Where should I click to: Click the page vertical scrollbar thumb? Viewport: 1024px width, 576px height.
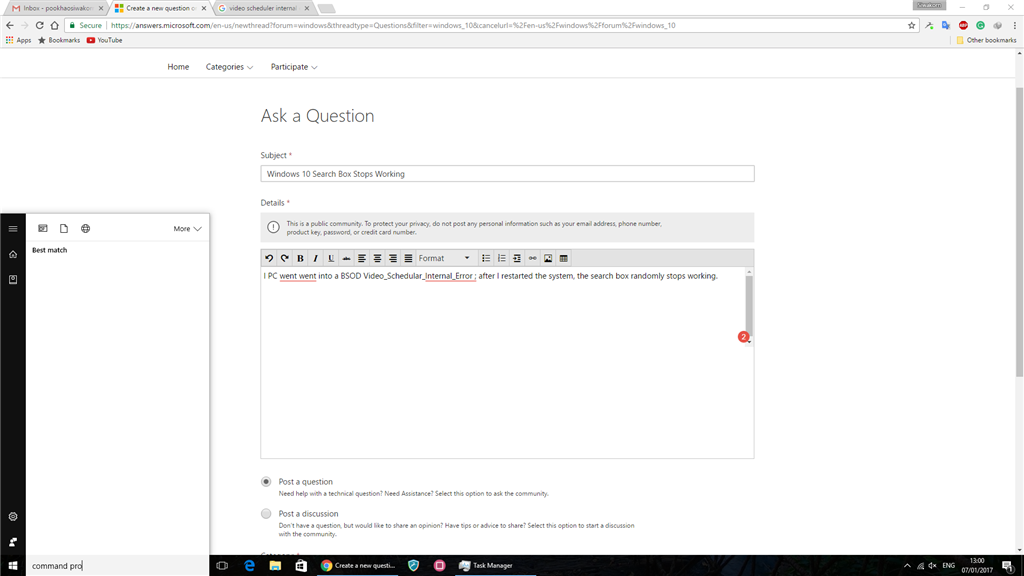[1019, 232]
